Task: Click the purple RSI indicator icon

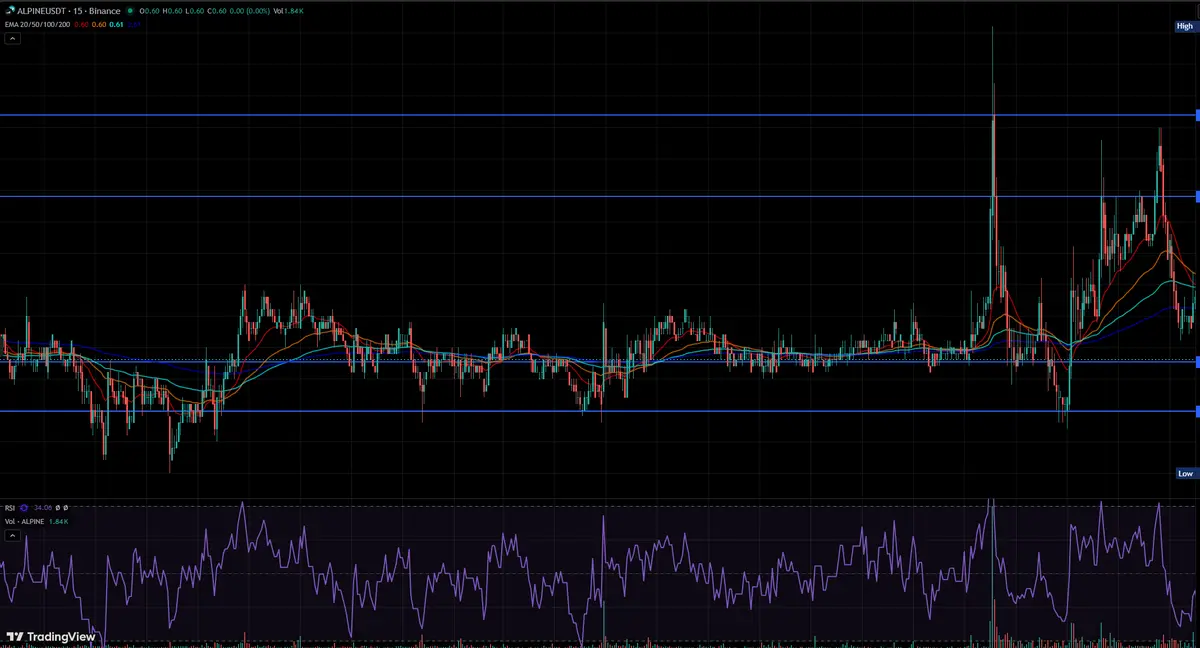Action: [25, 507]
